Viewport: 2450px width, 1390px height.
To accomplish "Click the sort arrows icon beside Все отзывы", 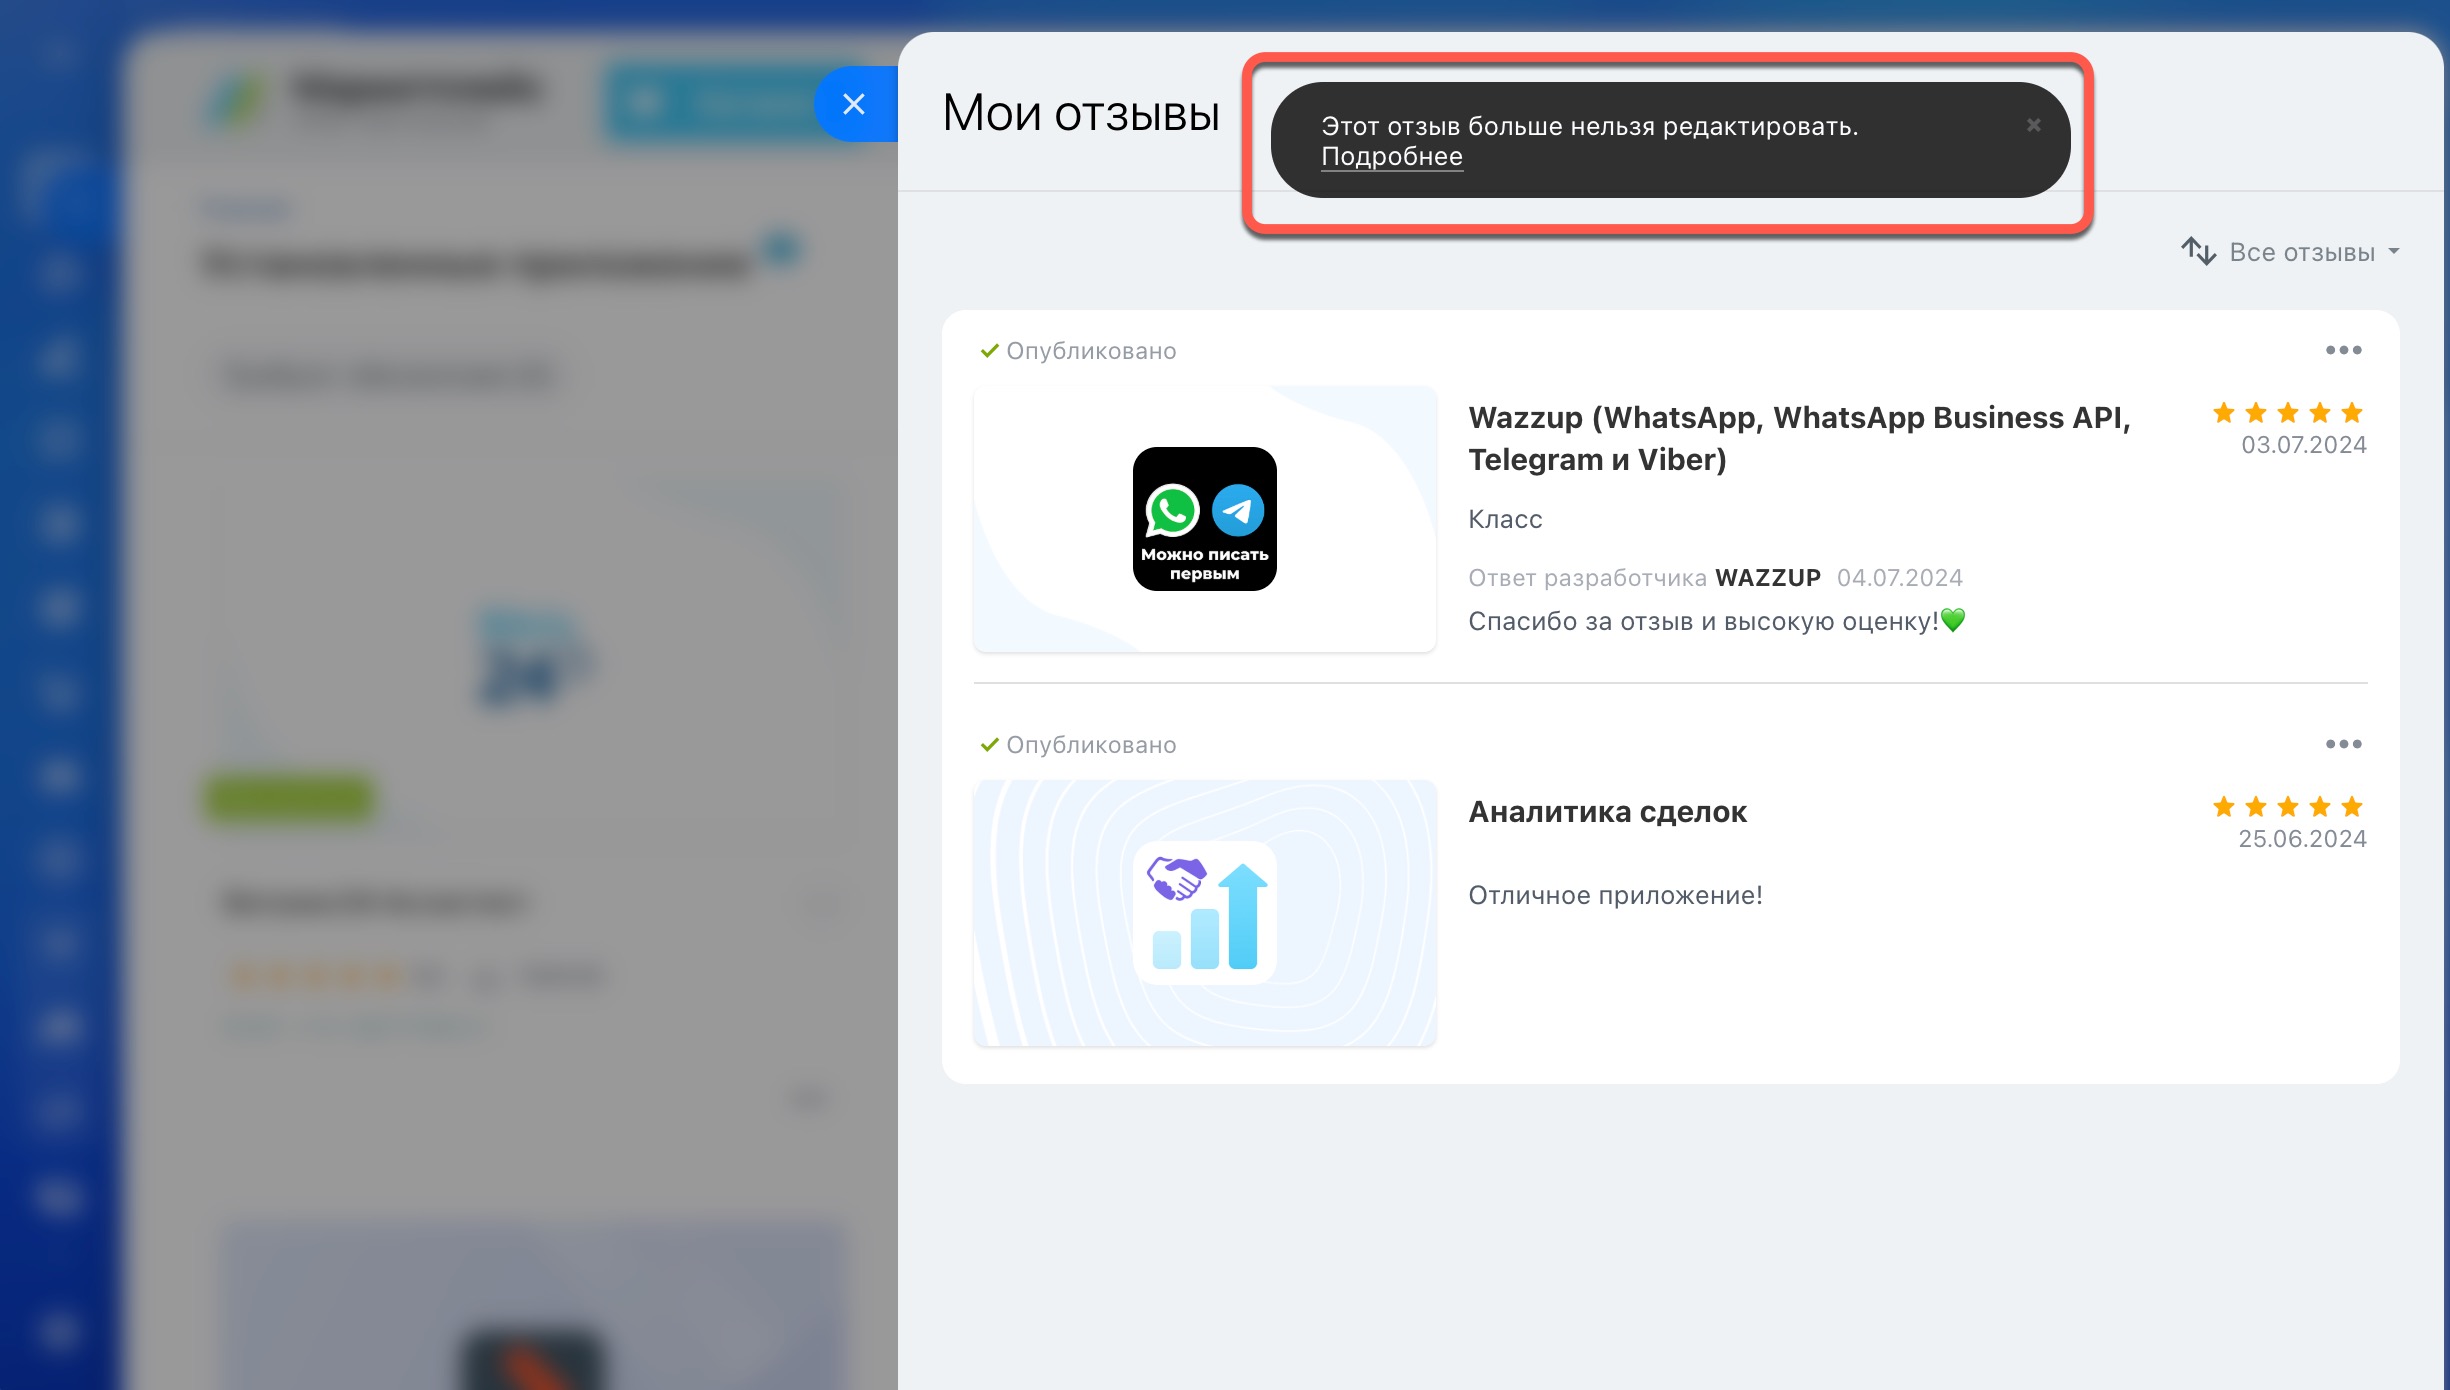I will tap(2198, 251).
